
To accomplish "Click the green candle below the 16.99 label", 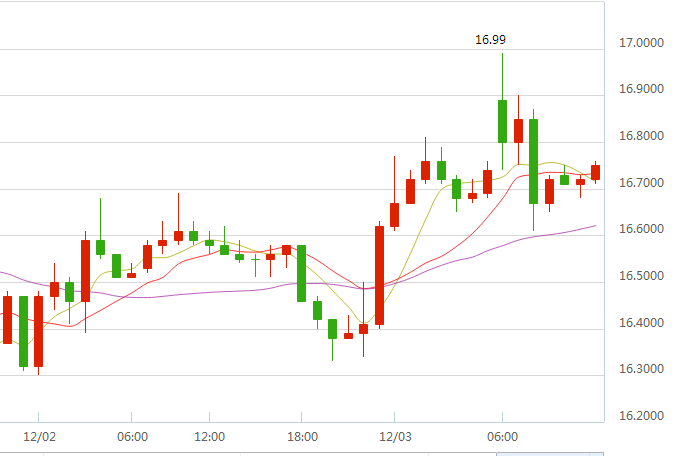I will (x=502, y=120).
